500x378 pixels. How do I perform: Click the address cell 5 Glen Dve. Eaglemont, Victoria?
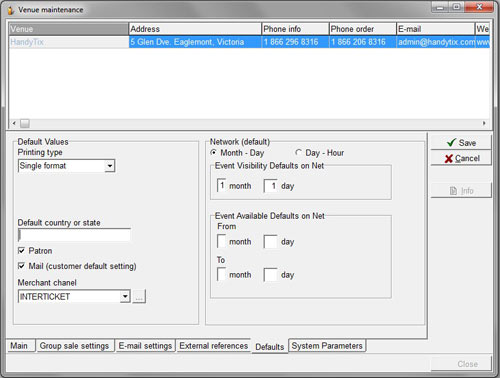click(195, 42)
